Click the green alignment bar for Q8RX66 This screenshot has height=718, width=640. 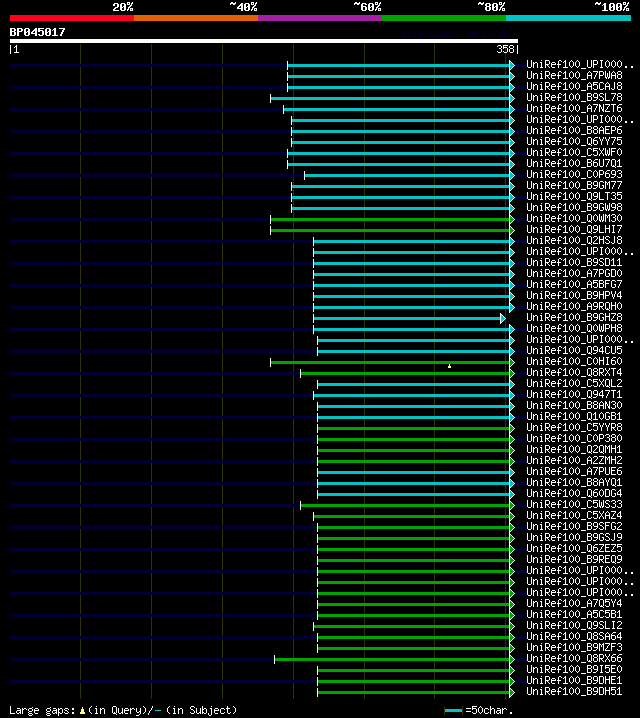pyautogui.click(x=395, y=659)
